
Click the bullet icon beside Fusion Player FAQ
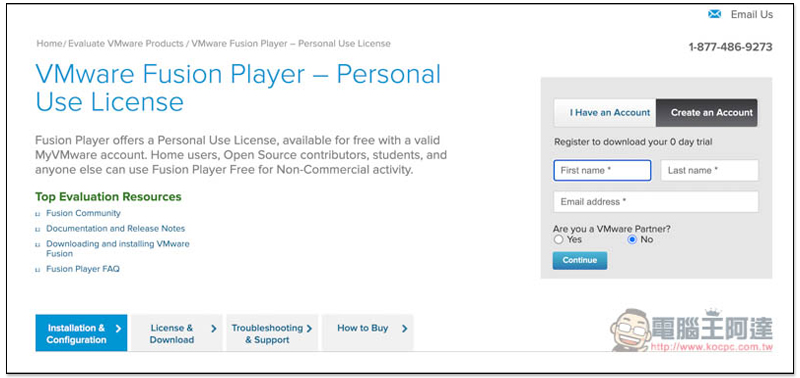tap(38, 270)
